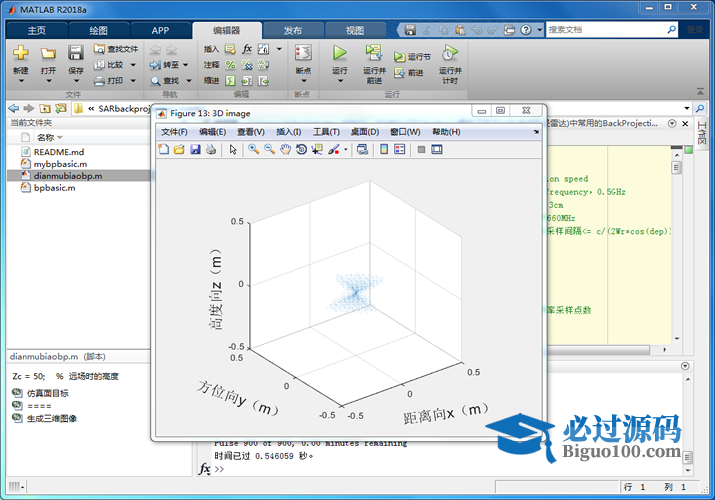The height and width of the screenshot is (500, 715).
Task: Toggle the Rotate 3D tool
Action: 300,150
